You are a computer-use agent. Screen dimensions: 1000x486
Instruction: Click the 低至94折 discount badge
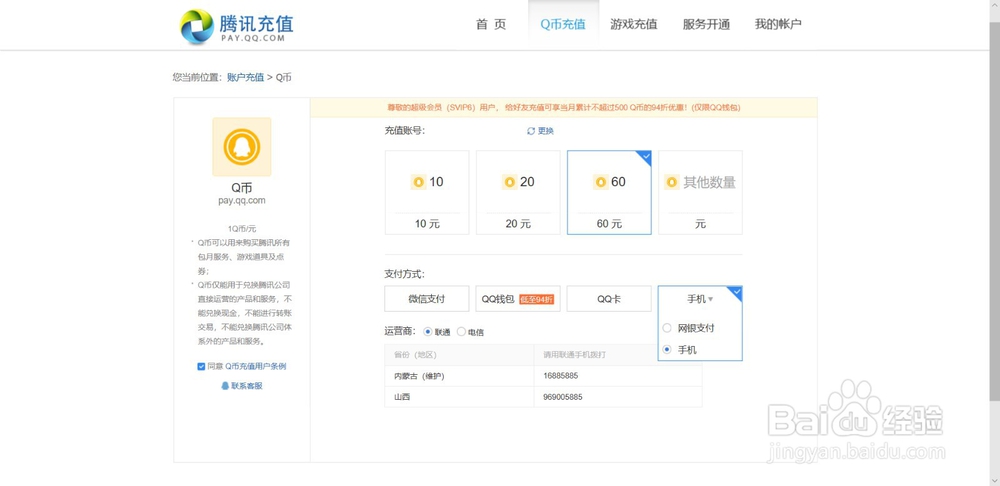point(536,299)
